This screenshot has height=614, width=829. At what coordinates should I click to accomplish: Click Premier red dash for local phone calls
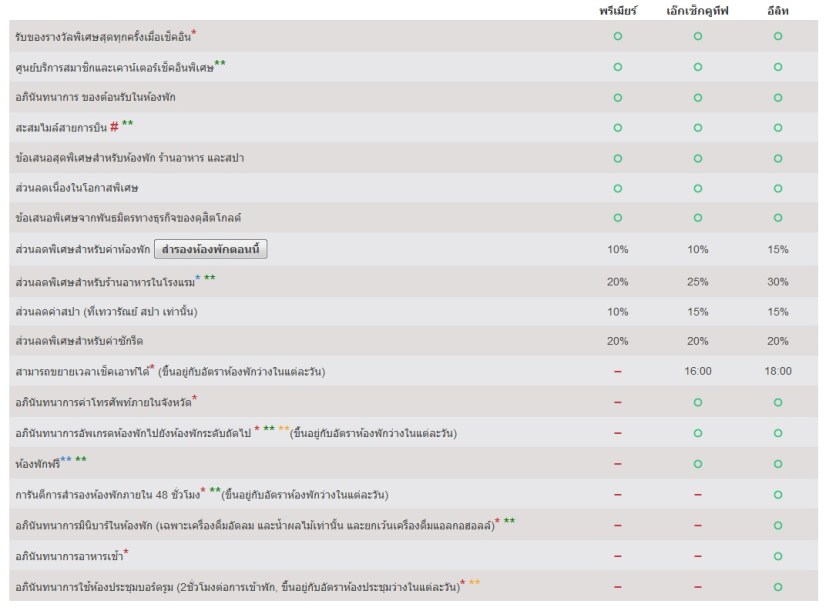[x=617, y=402]
